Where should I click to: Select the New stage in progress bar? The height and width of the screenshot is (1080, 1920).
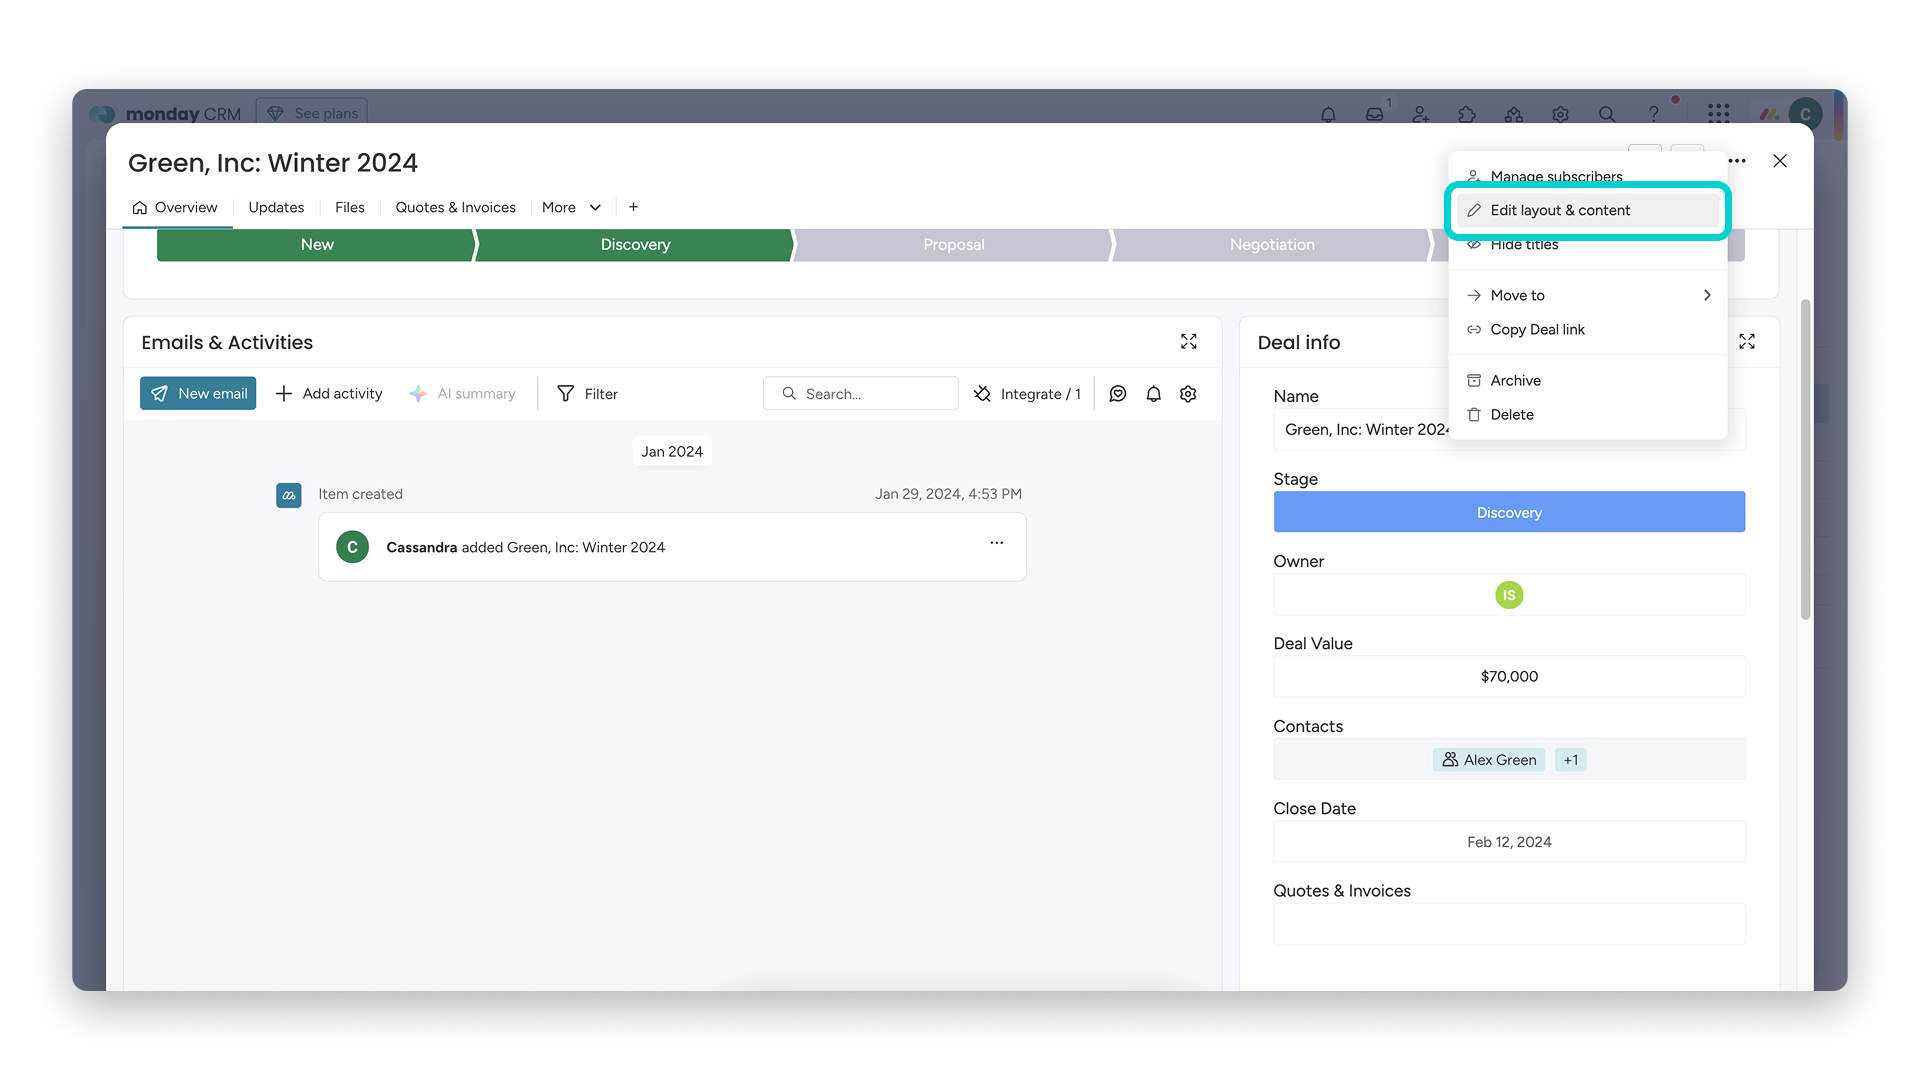pyautogui.click(x=316, y=245)
